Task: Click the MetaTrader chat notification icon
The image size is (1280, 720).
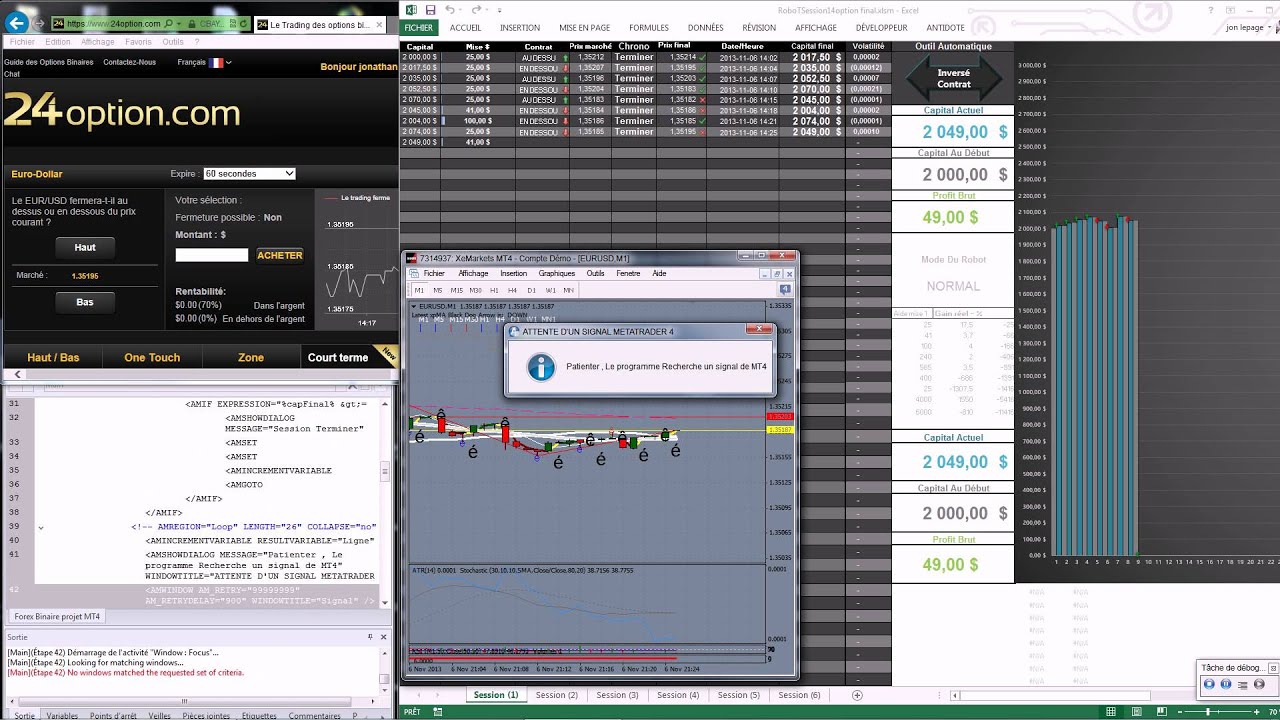Action: (x=785, y=290)
